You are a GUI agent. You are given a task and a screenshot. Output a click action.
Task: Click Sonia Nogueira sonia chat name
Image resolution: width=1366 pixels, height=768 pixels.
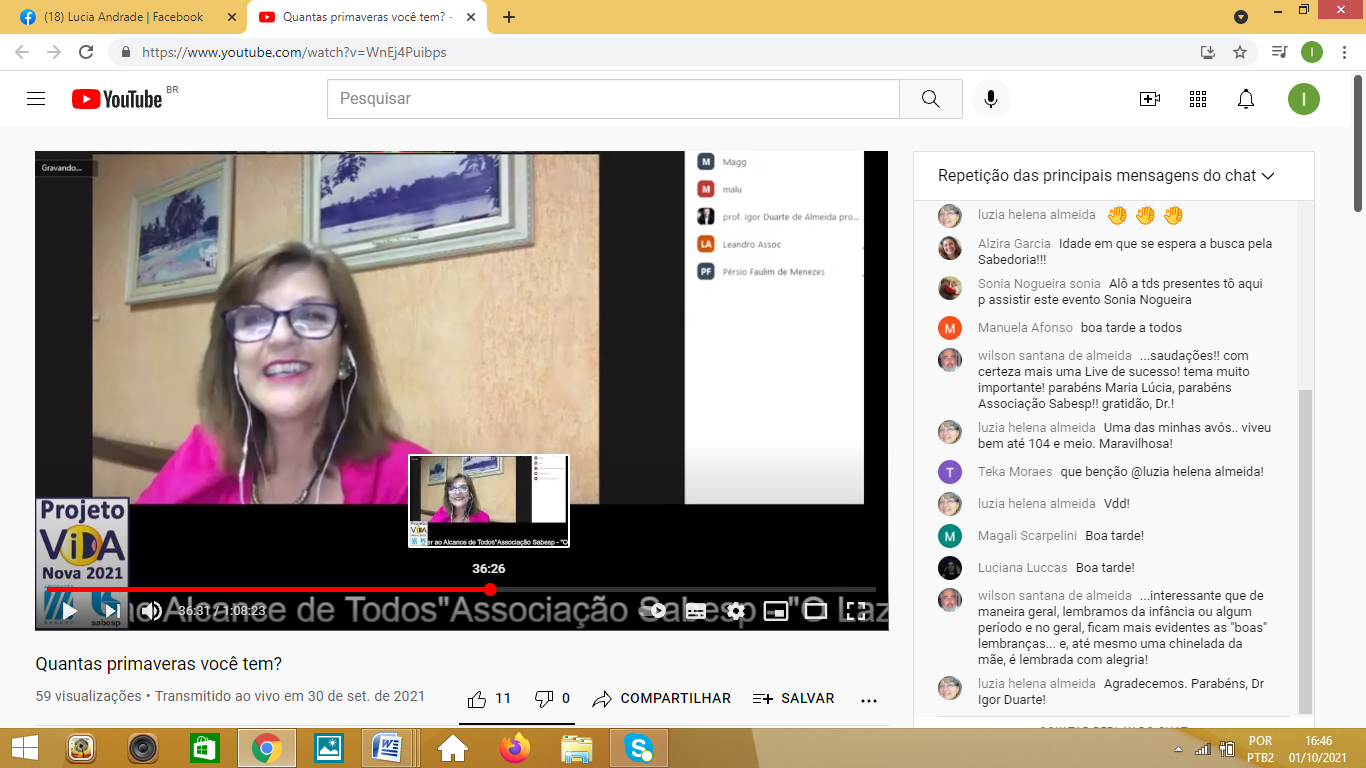coord(1039,284)
